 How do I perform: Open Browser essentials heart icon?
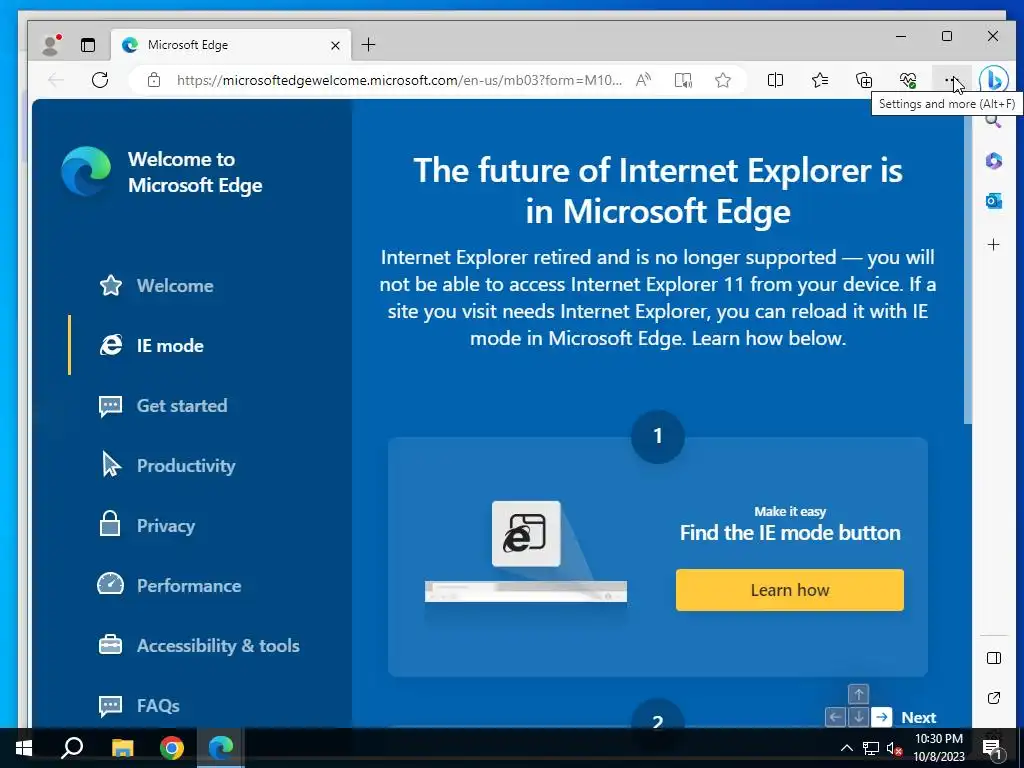tap(908, 80)
